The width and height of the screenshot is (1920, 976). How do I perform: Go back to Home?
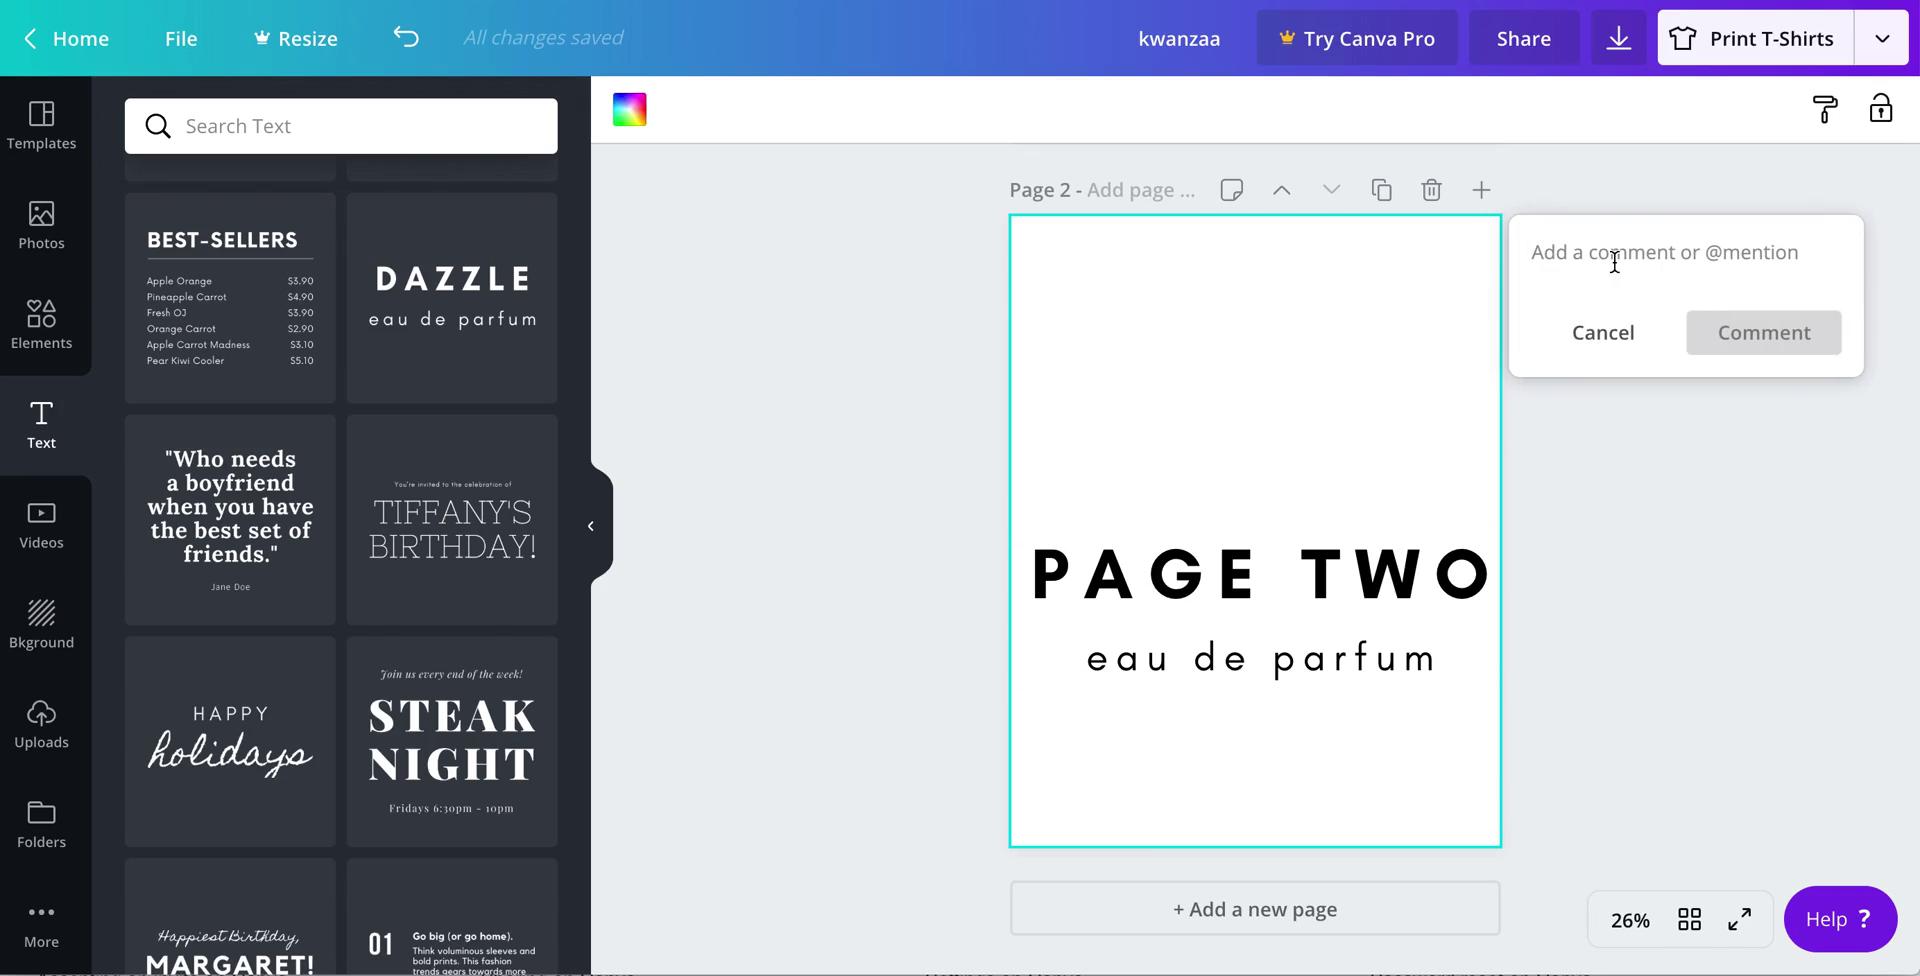click(66, 38)
